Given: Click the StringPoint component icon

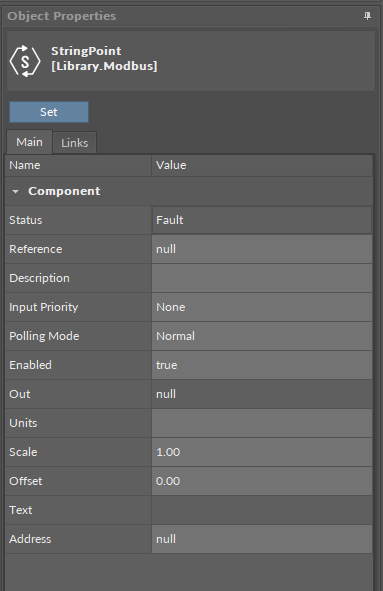Looking at the screenshot, I should pos(25,61).
